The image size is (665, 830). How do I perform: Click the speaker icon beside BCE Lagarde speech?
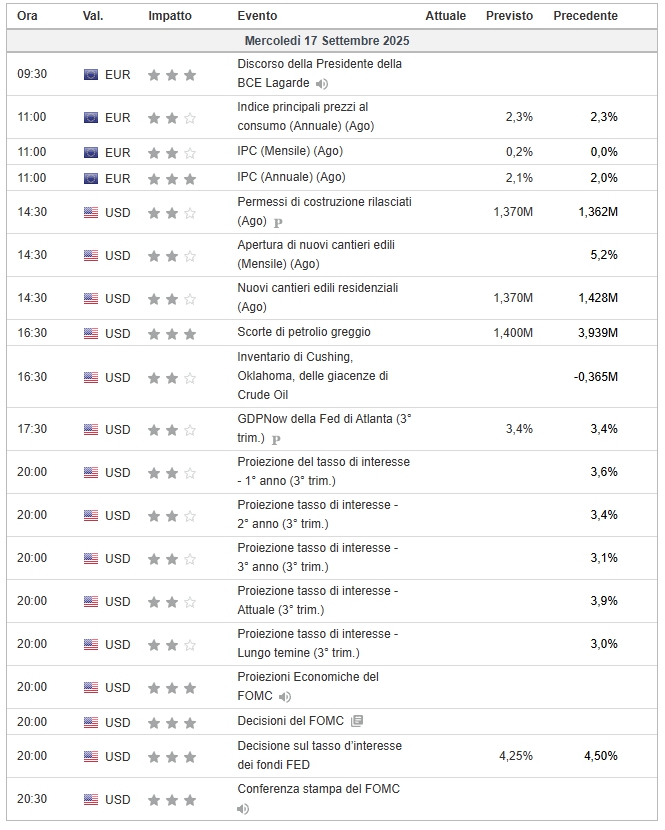(x=322, y=84)
